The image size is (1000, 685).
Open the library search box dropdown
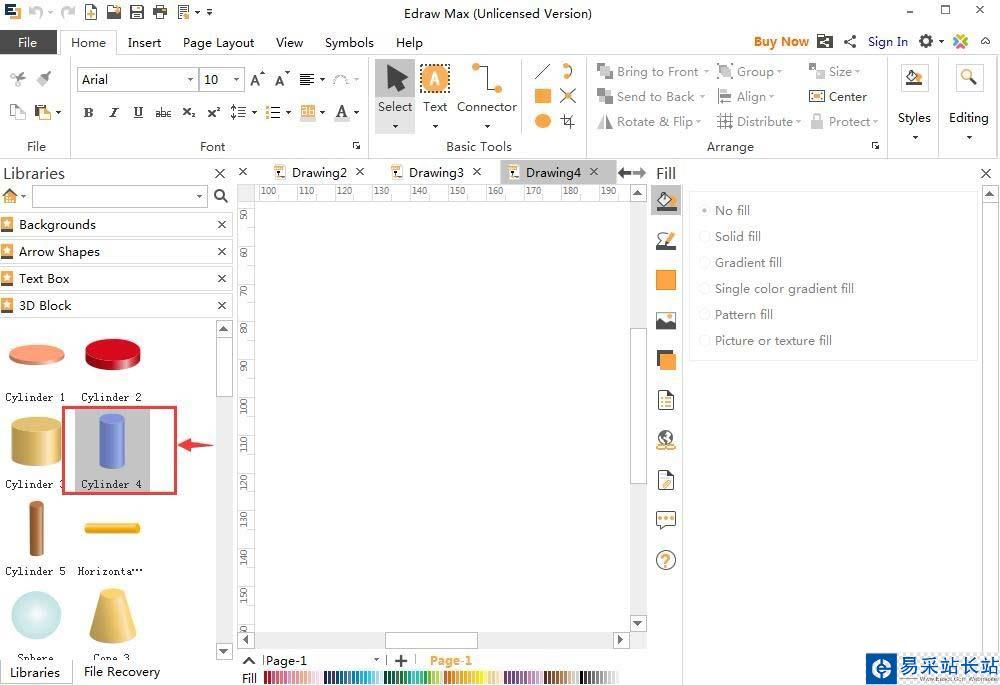click(x=200, y=196)
